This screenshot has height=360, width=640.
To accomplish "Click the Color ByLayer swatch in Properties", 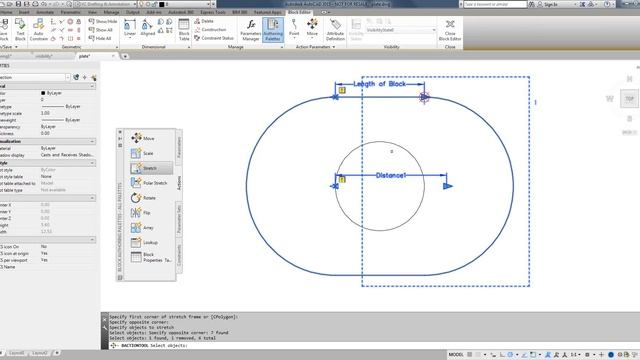I will (43, 93).
